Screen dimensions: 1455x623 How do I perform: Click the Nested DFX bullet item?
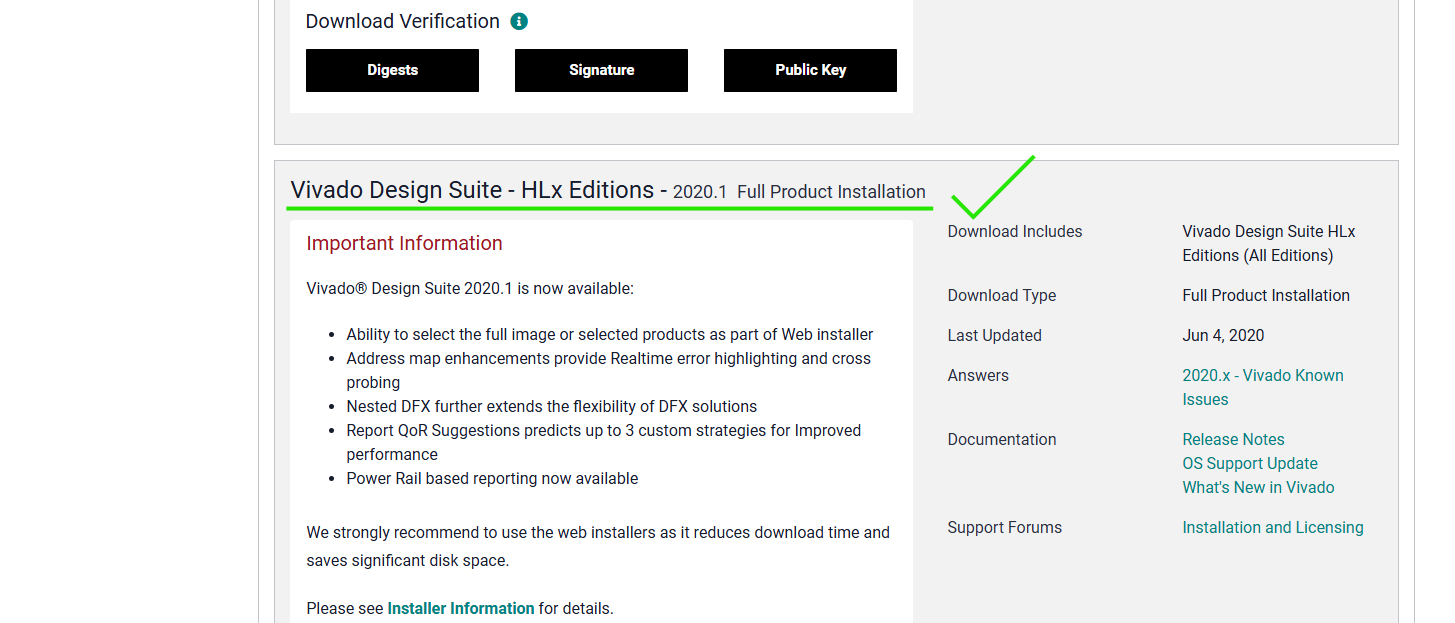551,406
